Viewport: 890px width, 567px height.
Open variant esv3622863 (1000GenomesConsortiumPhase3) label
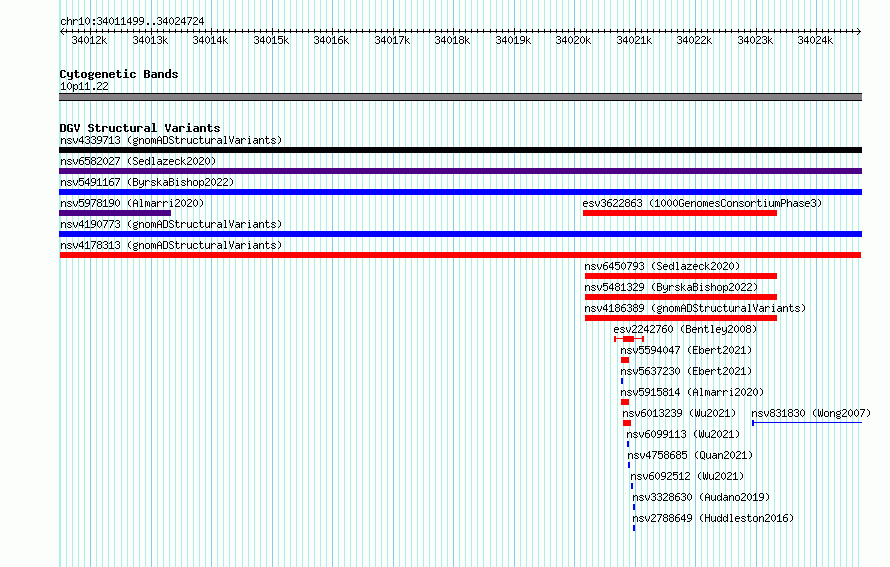702,203
